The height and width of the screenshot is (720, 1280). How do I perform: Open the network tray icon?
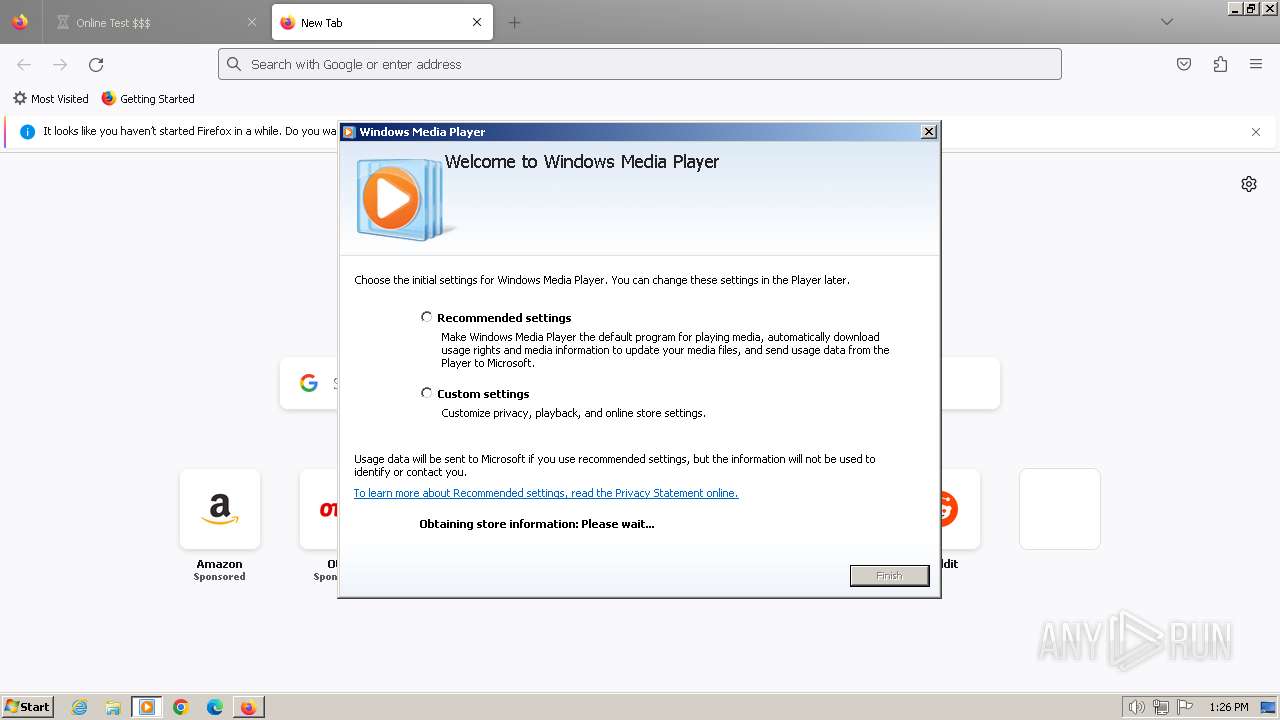[x=1161, y=707]
